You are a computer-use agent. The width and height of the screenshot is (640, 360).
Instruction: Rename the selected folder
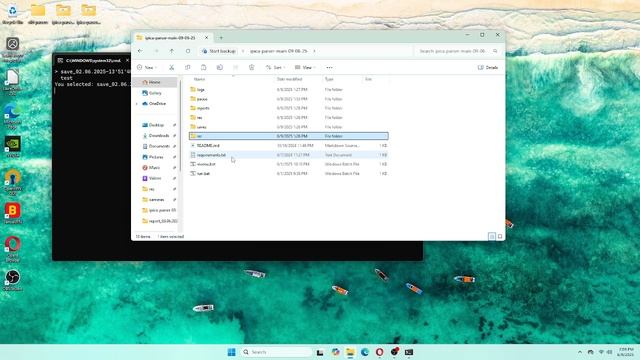click(220, 67)
